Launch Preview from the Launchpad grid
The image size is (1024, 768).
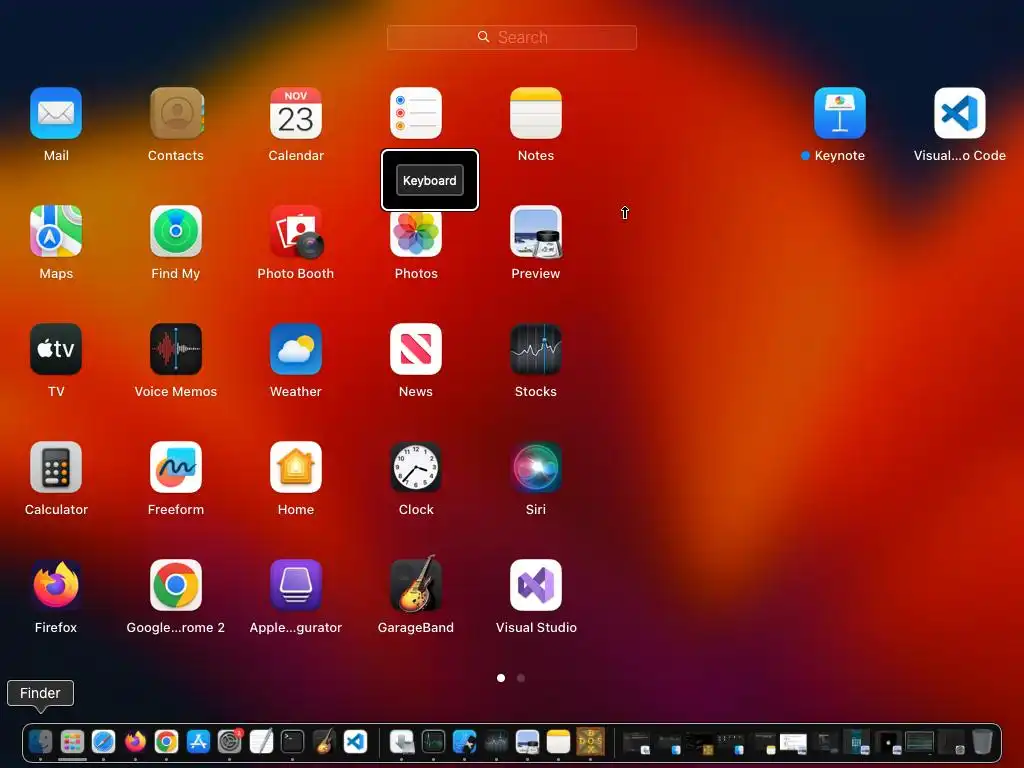click(536, 232)
